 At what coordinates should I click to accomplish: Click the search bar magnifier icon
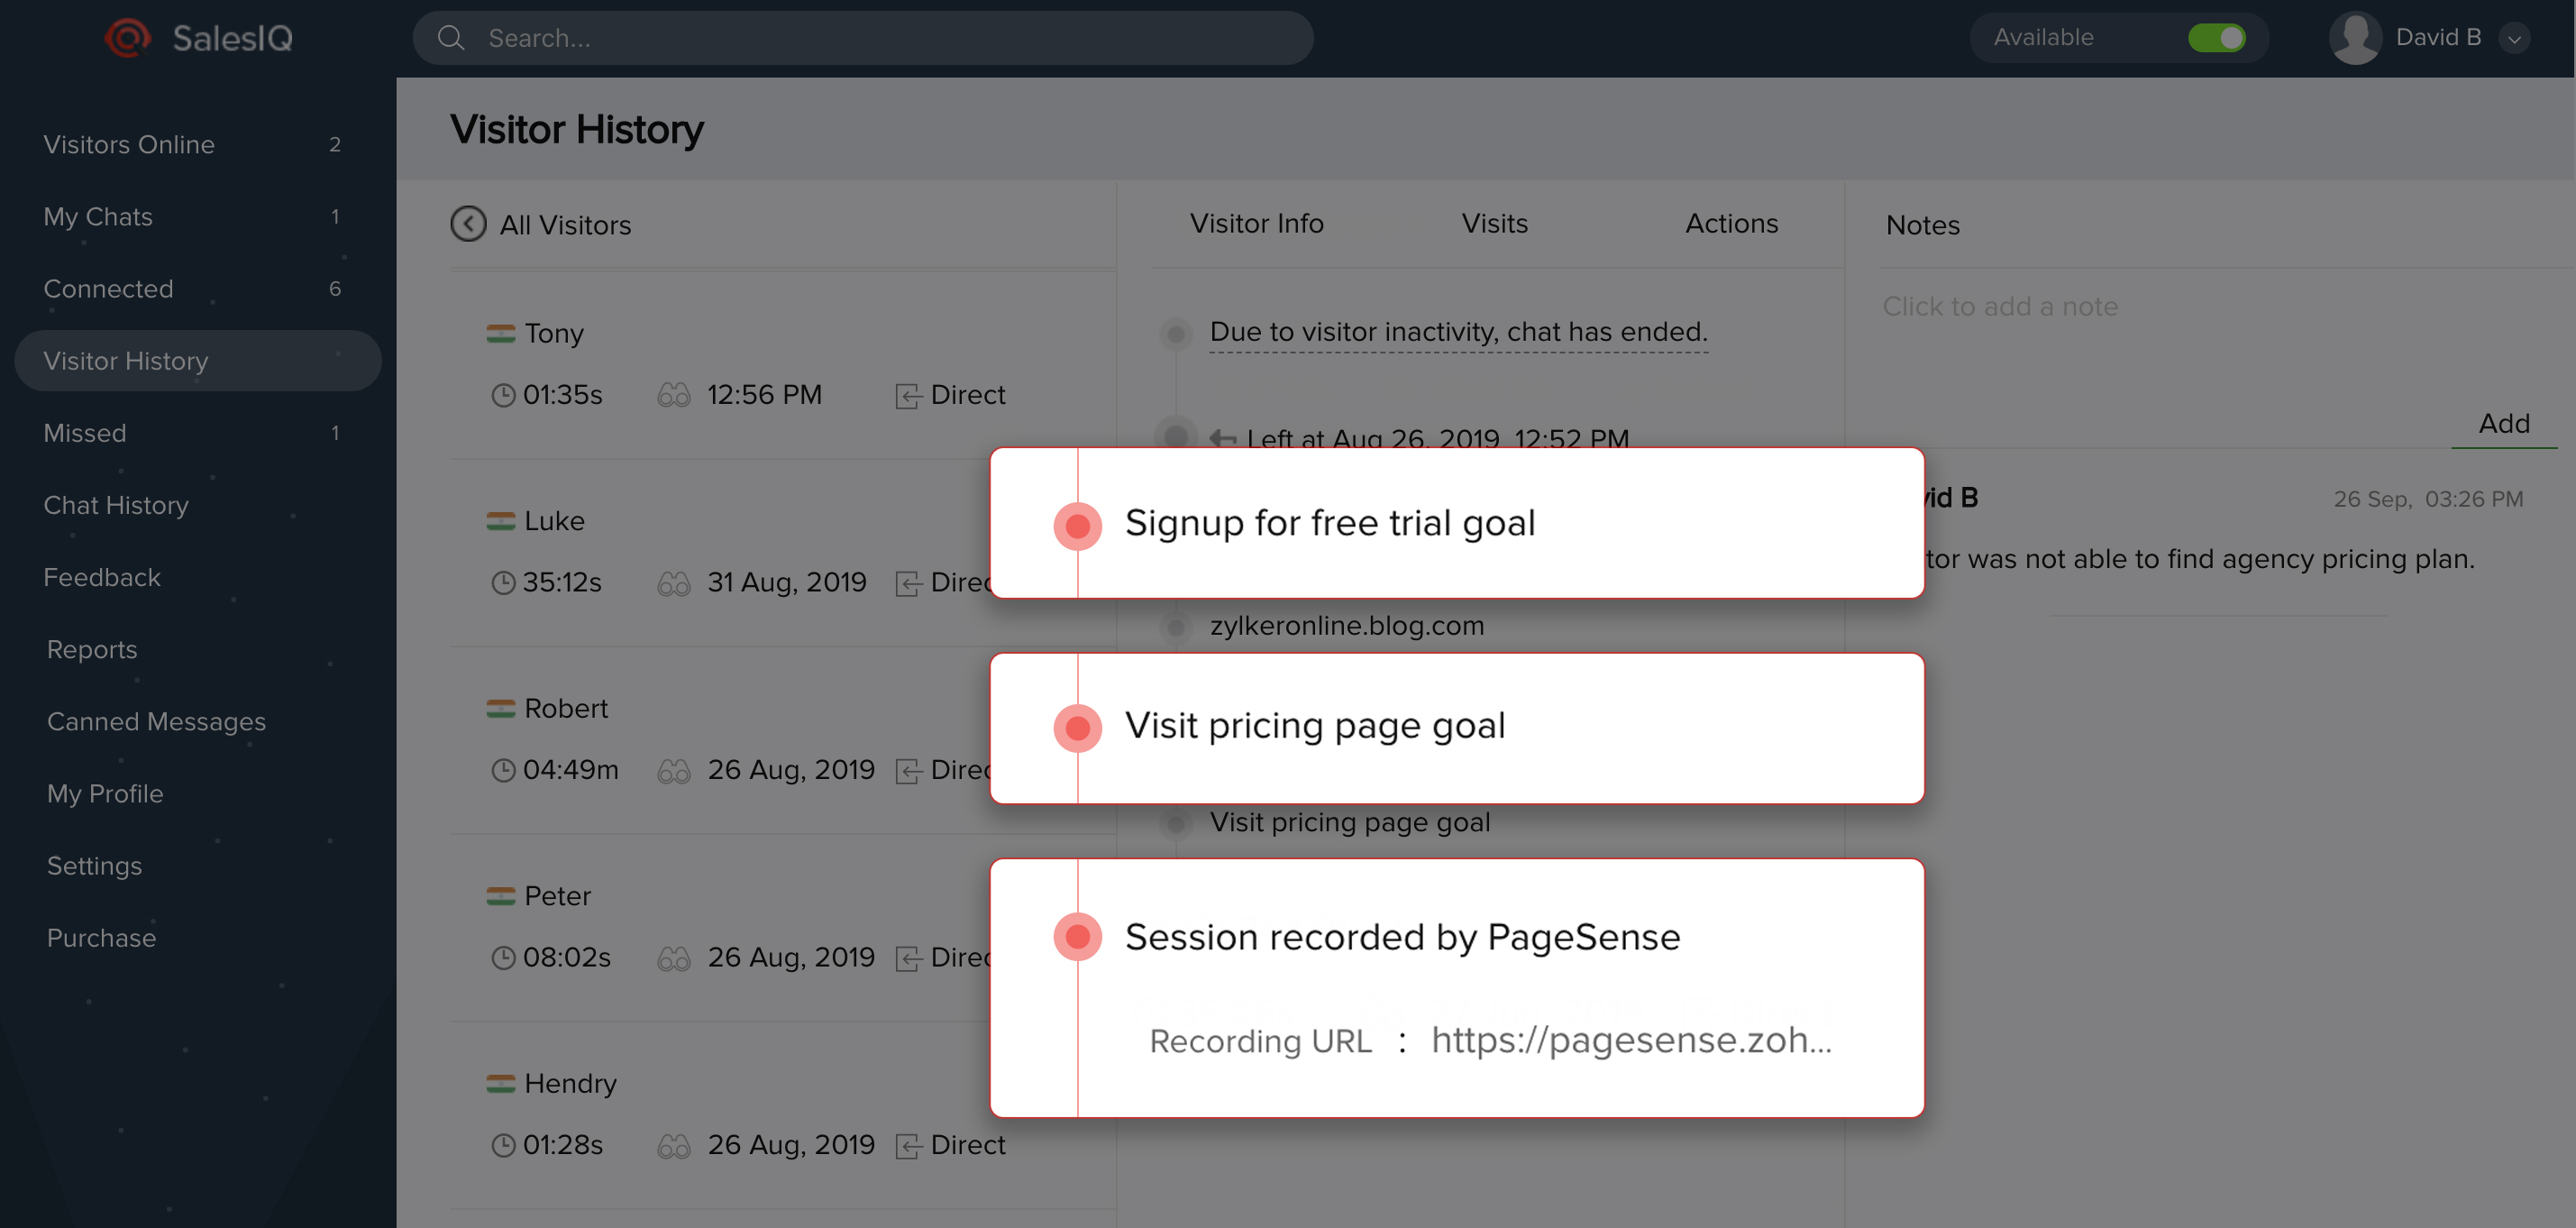[x=452, y=36]
